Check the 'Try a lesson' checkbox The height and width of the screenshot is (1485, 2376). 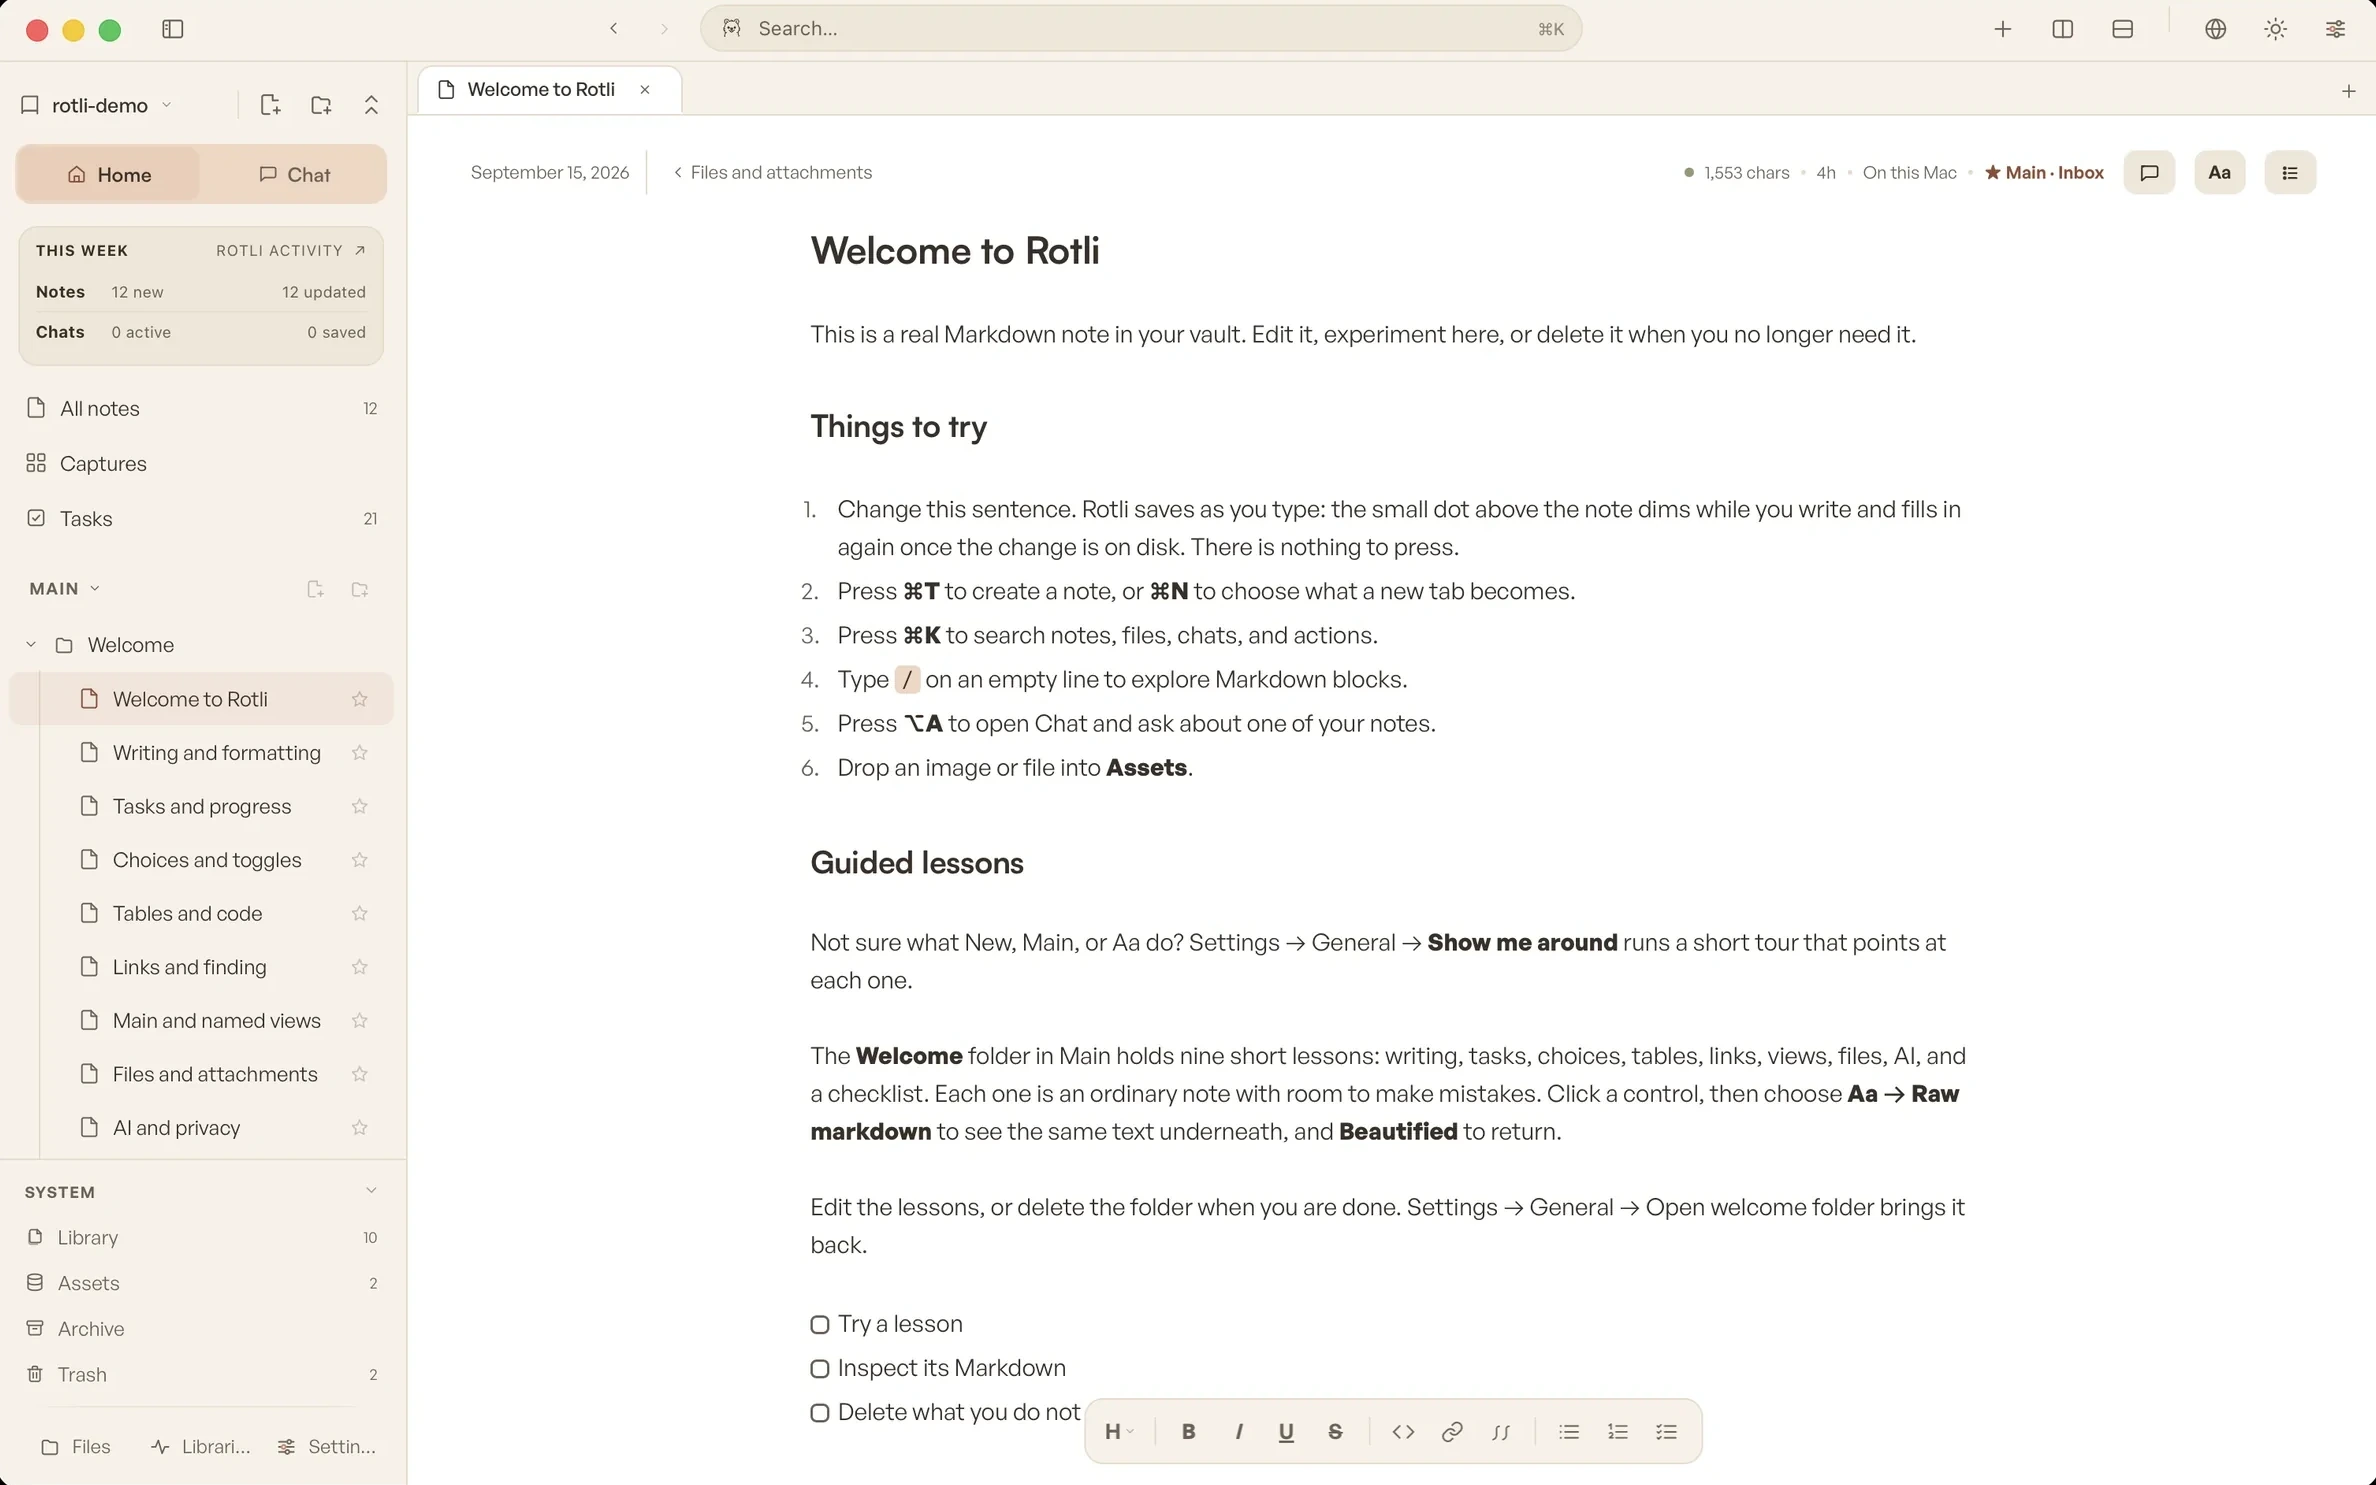click(x=820, y=1324)
